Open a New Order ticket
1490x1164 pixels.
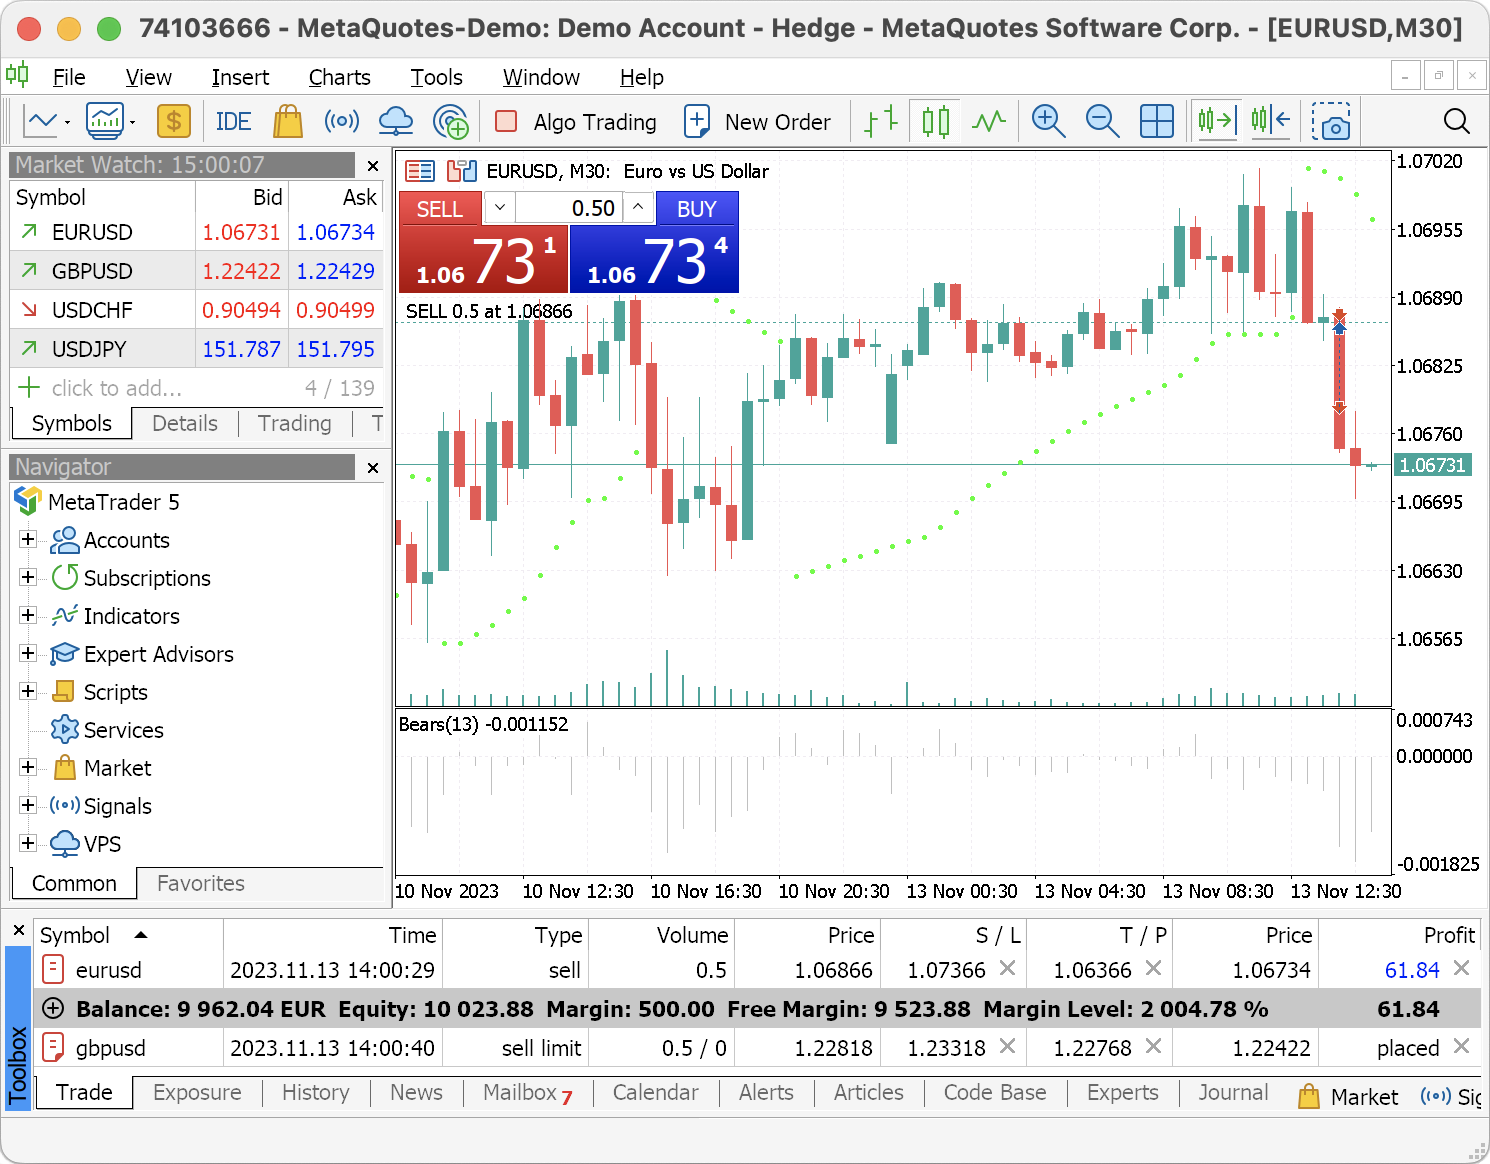point(757,122)
